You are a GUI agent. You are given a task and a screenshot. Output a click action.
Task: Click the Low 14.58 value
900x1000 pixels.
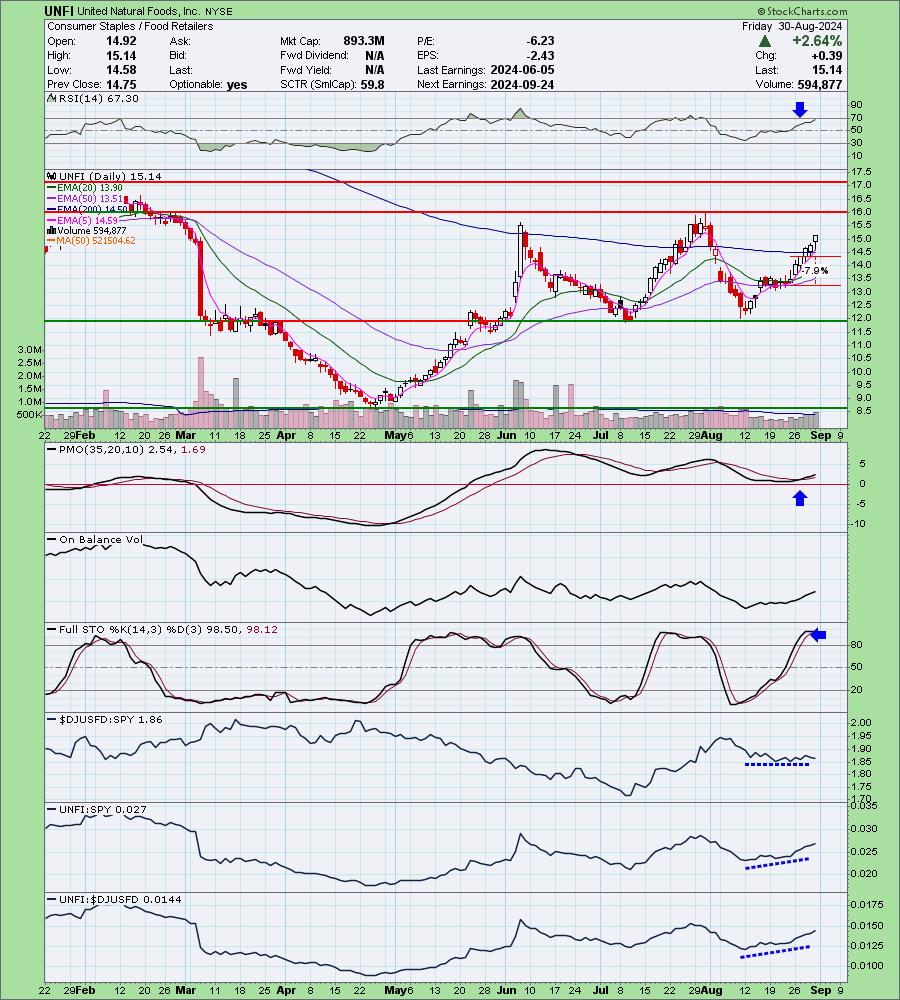pyautogui.click(x=121, y=70)
